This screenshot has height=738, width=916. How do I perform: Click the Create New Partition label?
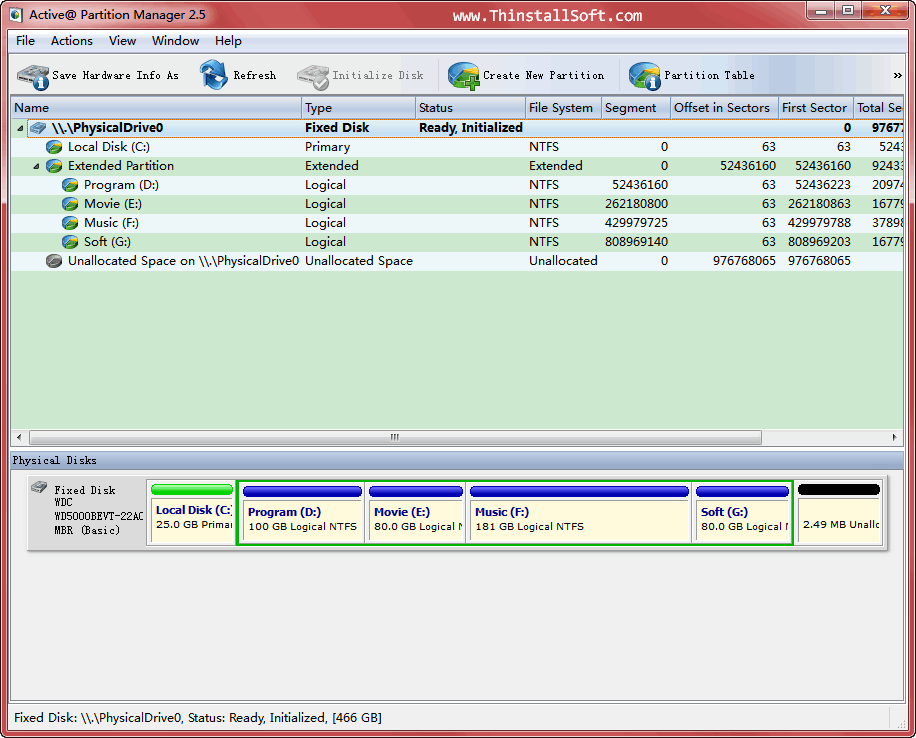[x=543, y=75]
